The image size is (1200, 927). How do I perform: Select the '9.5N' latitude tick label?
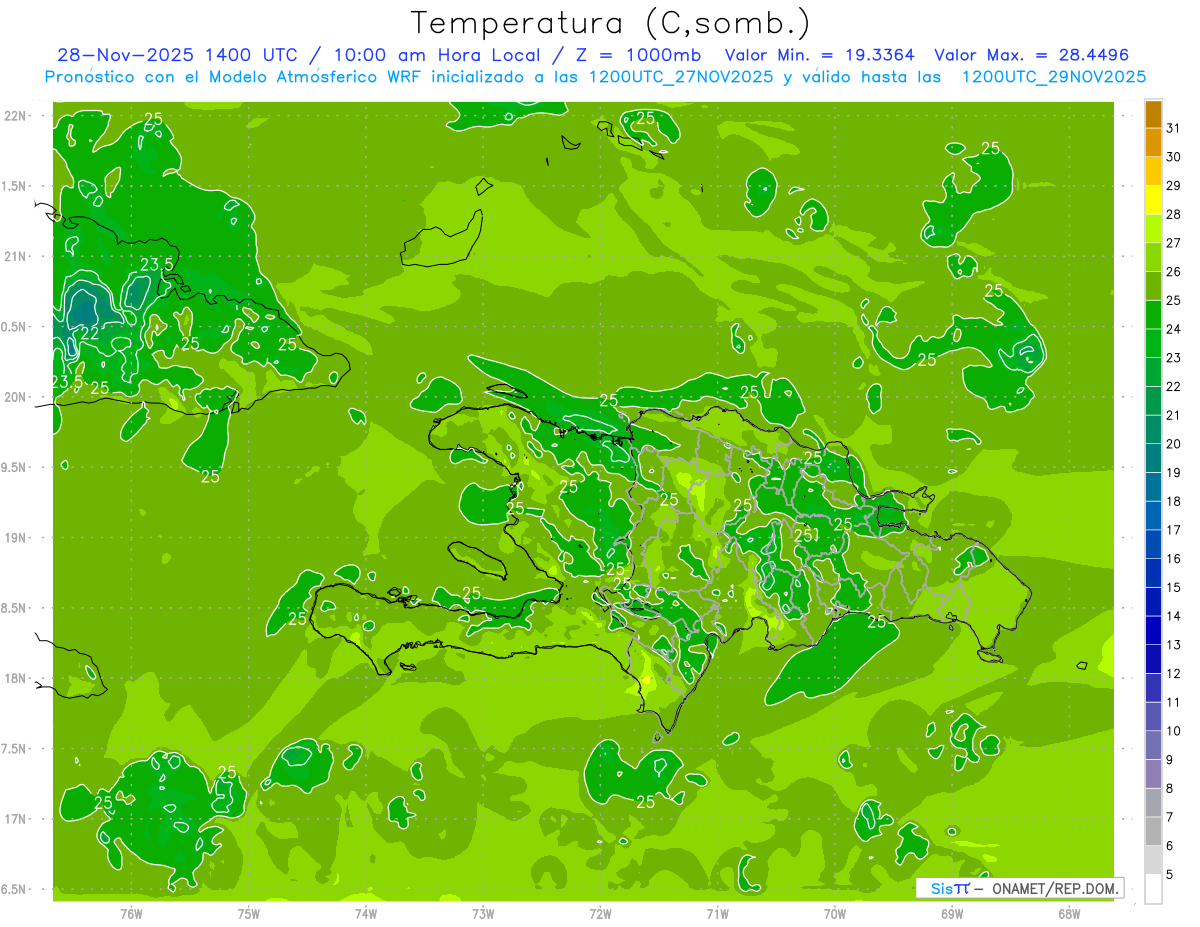pyautogui.click(x=15, y=467)
